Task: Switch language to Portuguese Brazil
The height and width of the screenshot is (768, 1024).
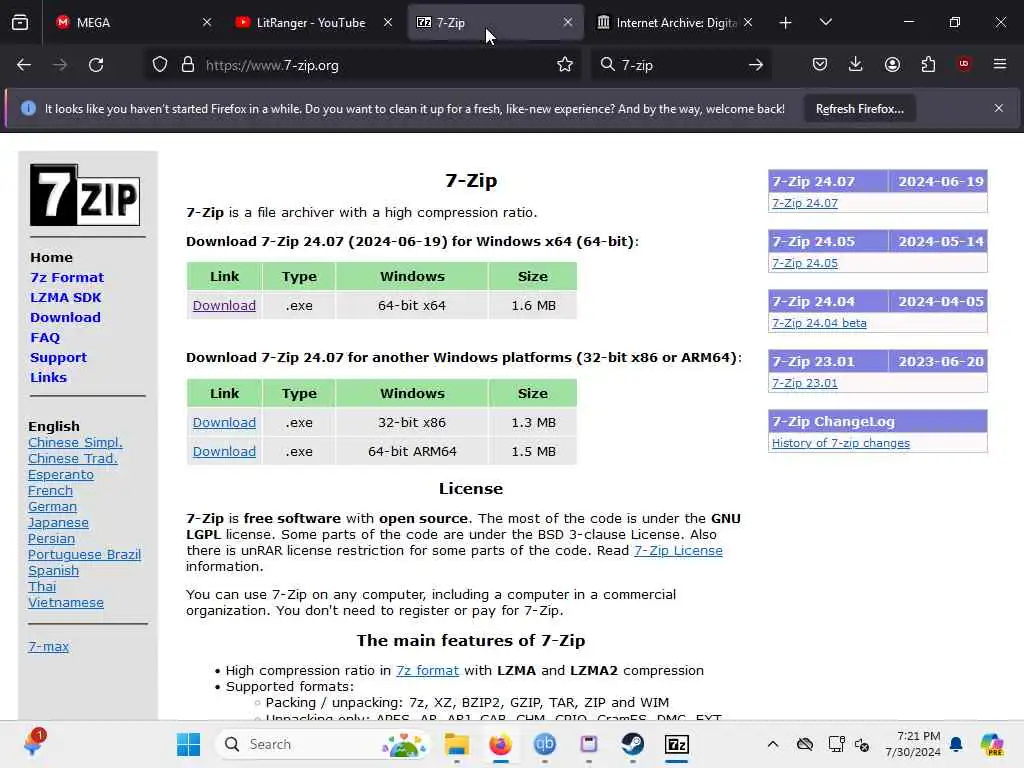Action: pos(84,555)
